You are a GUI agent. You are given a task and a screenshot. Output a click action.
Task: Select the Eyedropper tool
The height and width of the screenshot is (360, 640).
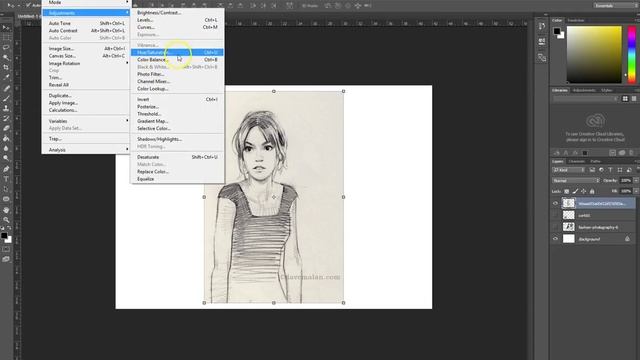pyautogui.click(x=6, y=77)
